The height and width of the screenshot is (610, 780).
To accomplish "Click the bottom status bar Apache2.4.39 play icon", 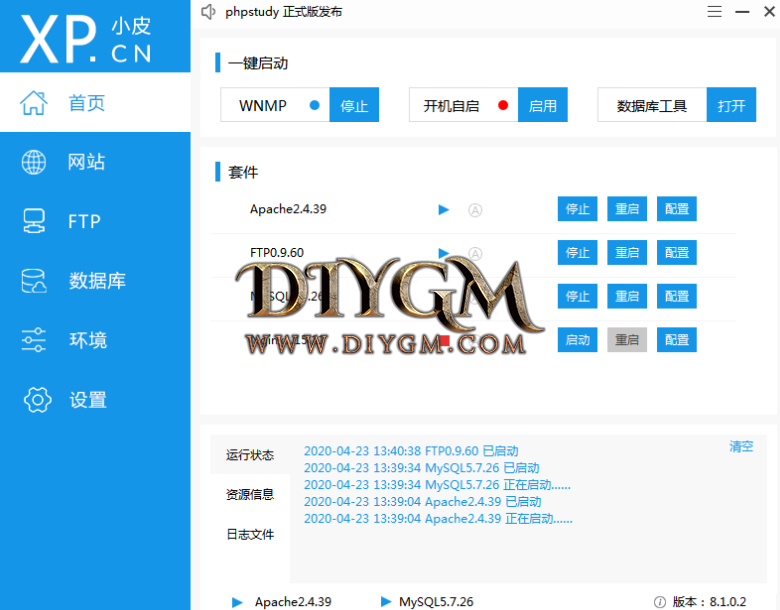I will click(237, 602).
